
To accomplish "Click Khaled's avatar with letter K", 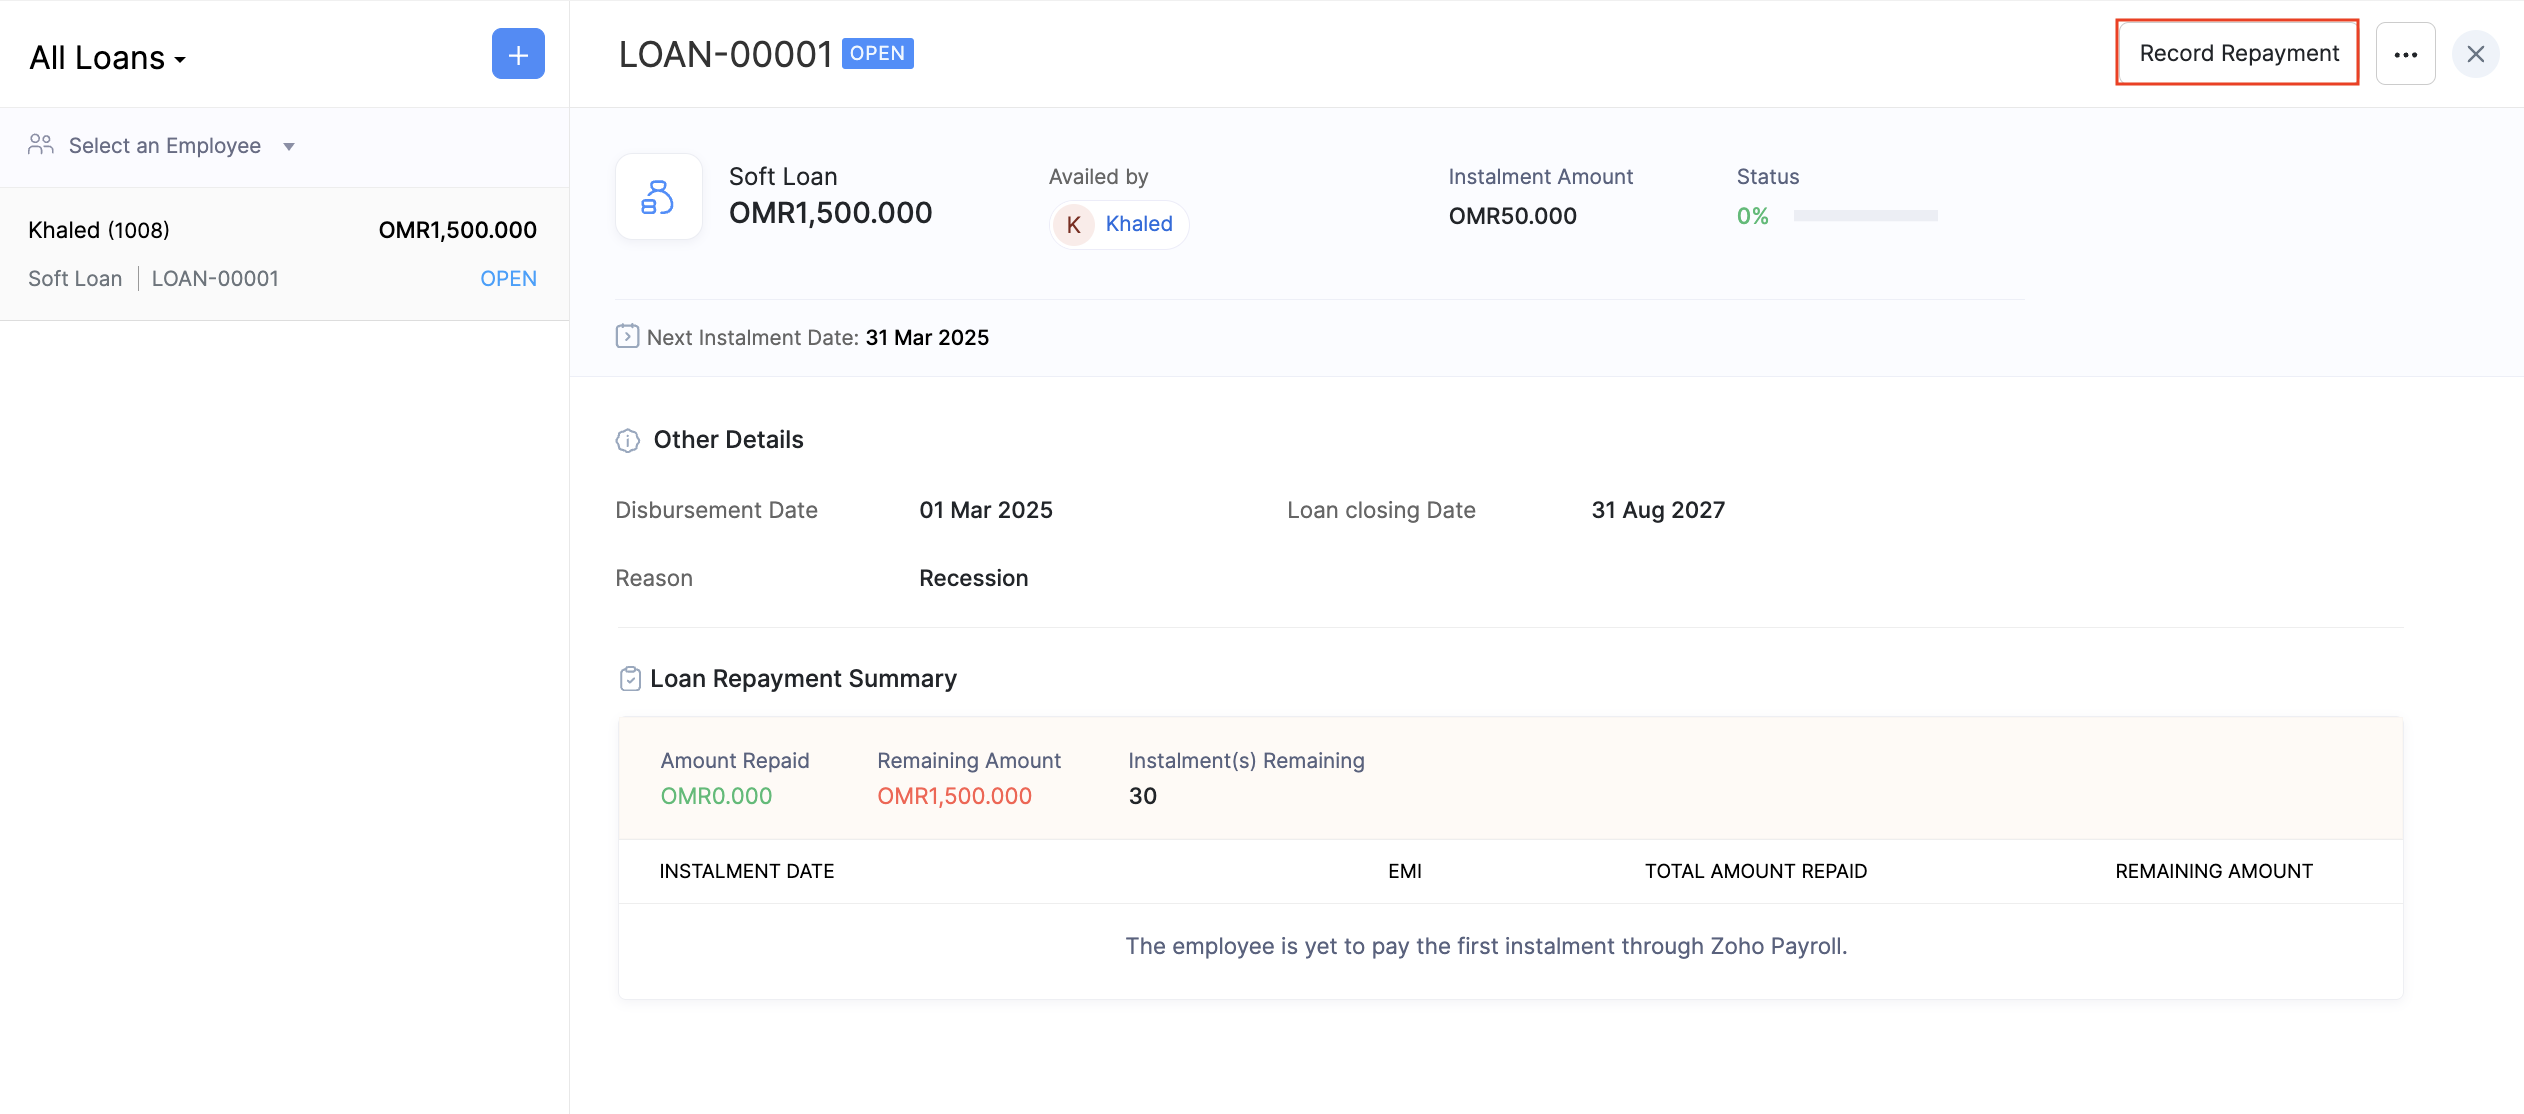I will click(x=1073, y=224).
